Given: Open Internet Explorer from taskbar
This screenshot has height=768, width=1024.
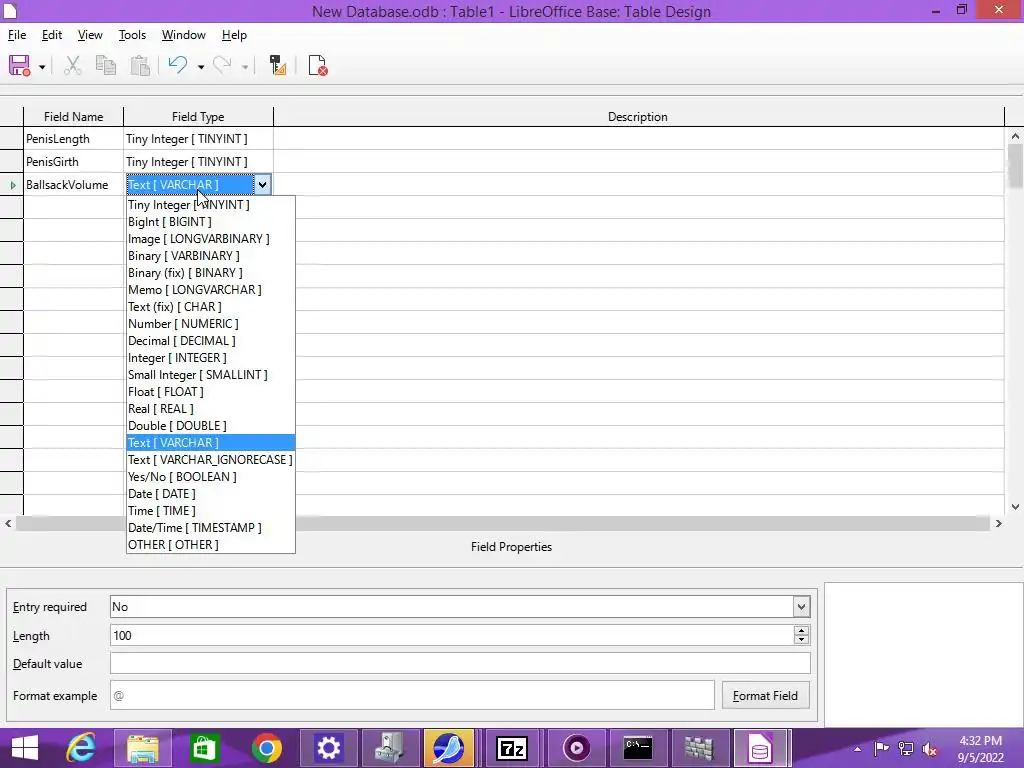Looking at the screenshot, I should [x=82, y=748].
